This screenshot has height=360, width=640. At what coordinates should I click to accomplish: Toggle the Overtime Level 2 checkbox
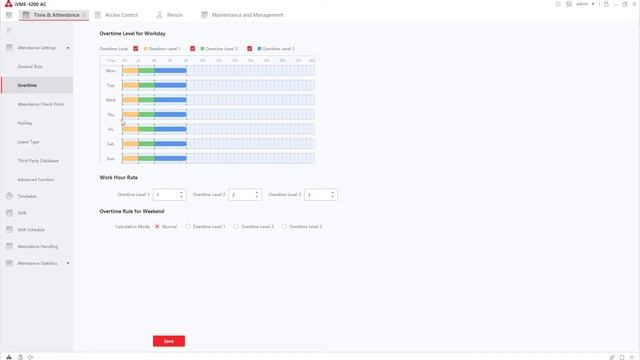coord(193,49)
